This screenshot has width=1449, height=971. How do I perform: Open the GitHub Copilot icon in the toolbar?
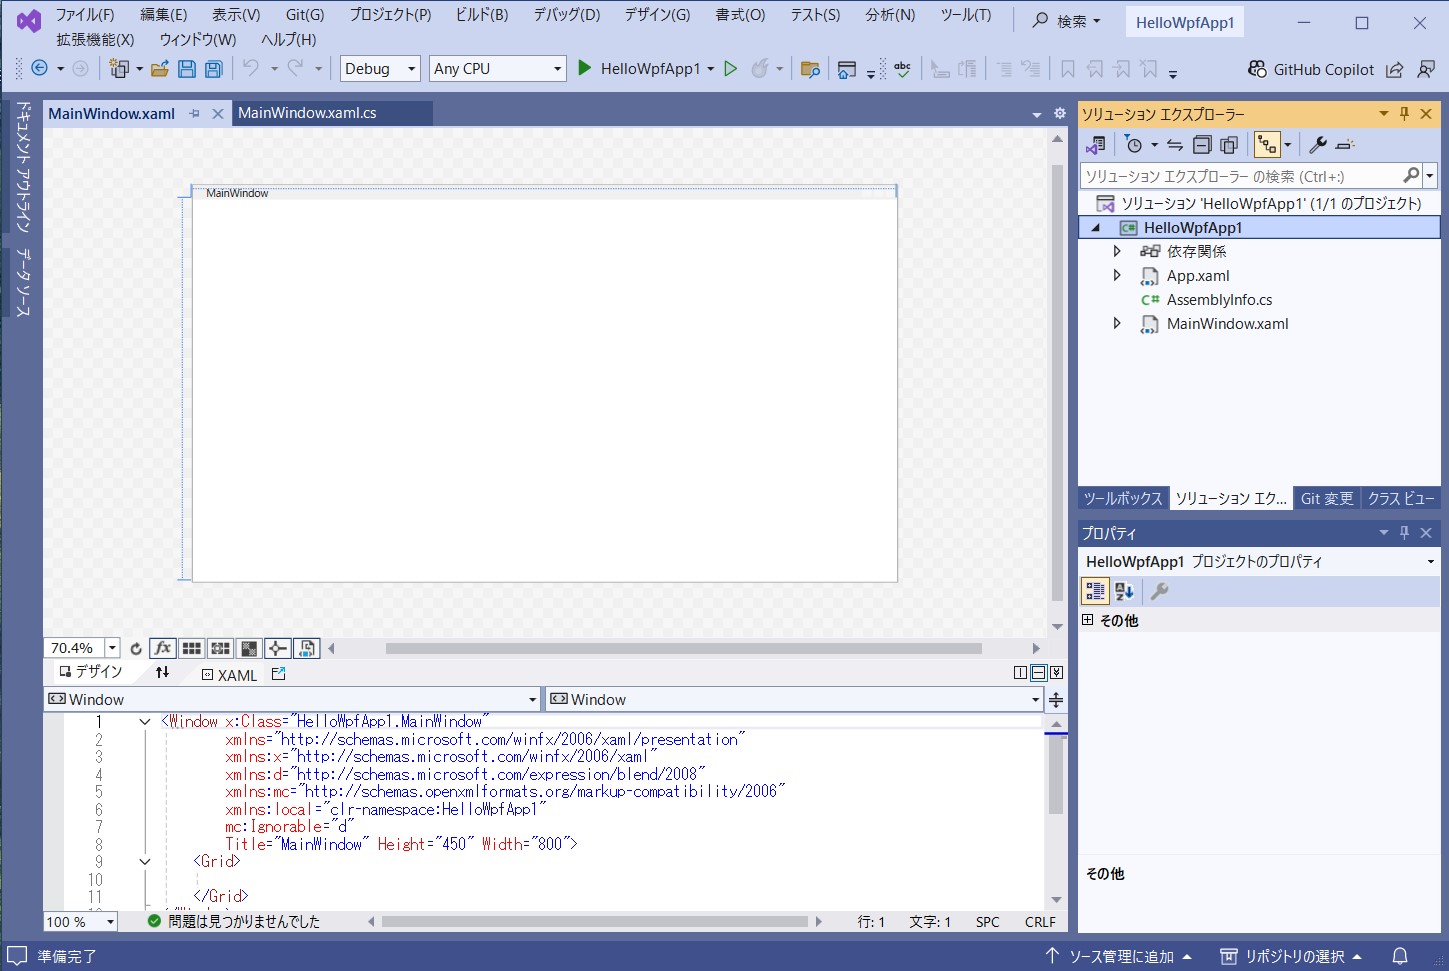click(1258, 69)
